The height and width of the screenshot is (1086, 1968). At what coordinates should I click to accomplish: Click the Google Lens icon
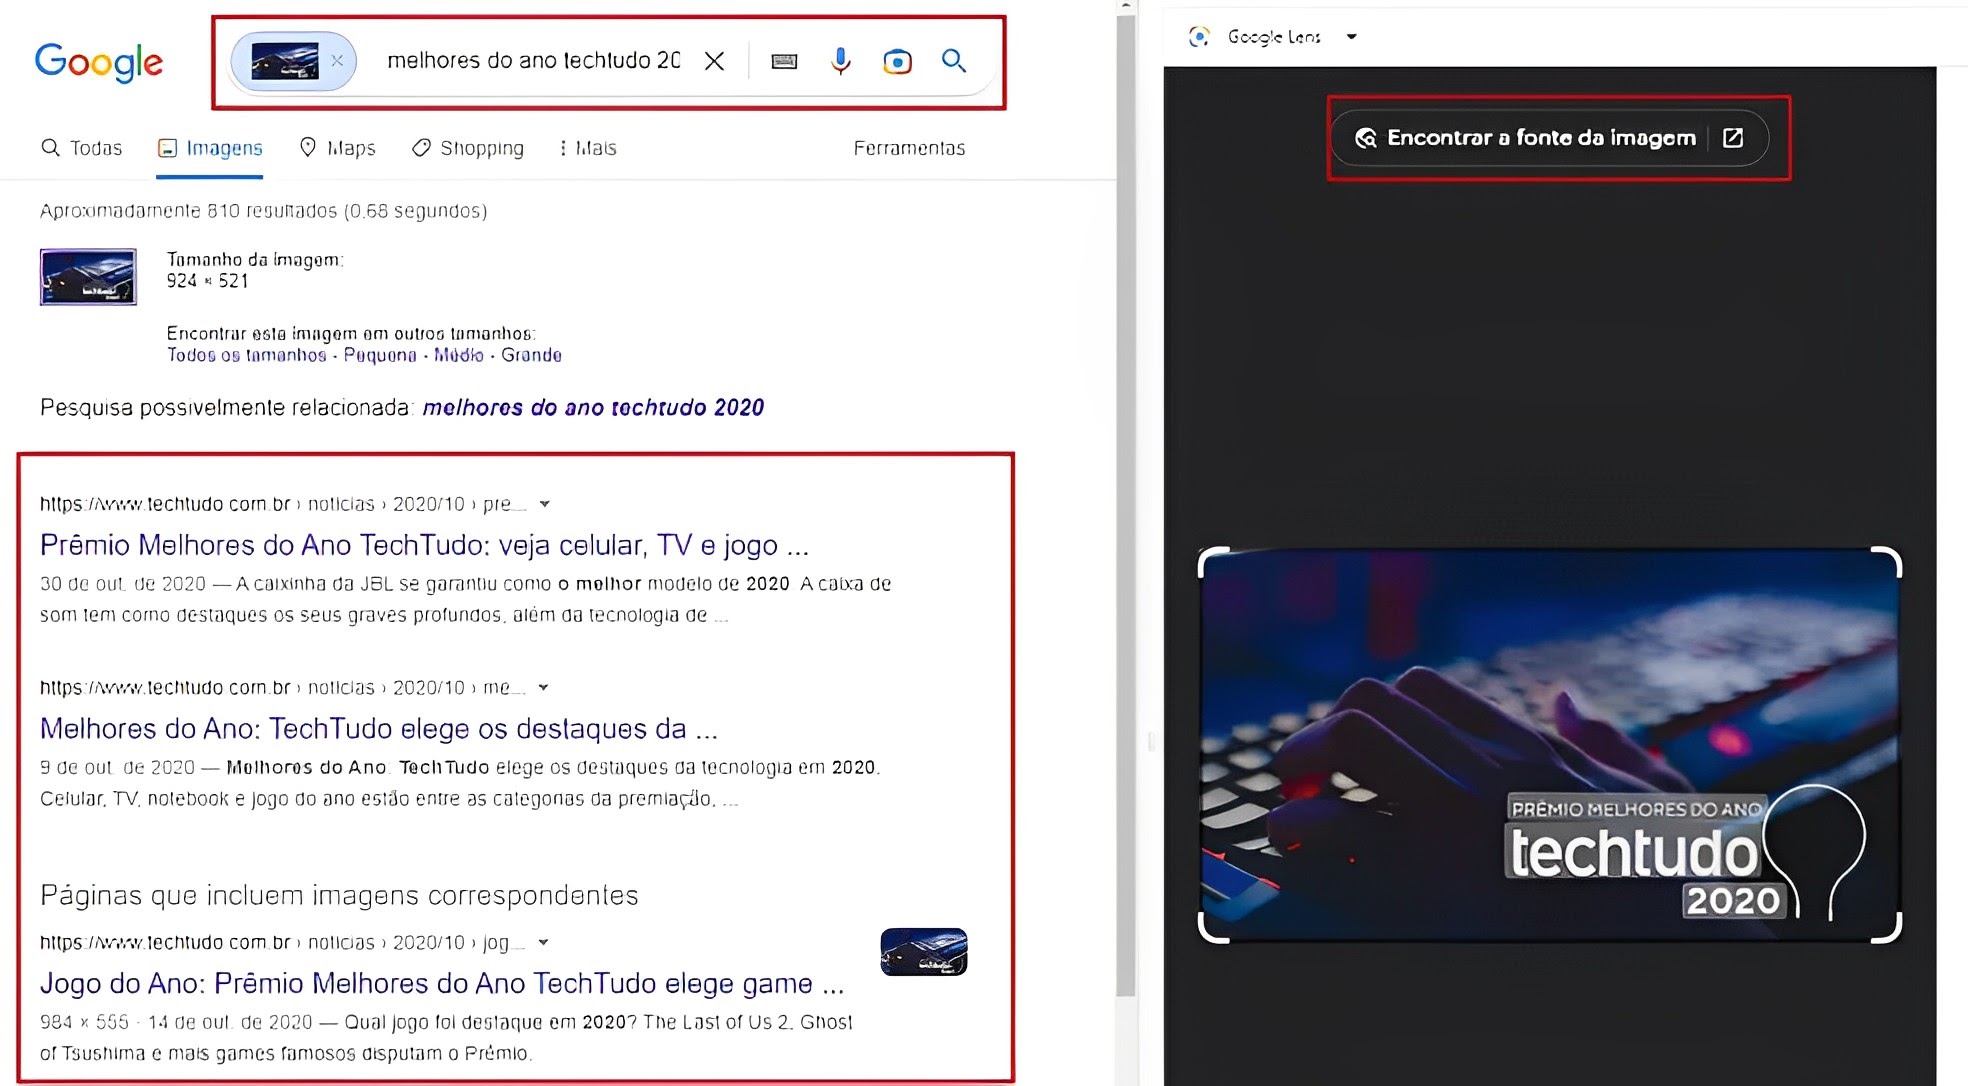[x=1199, y=37]
